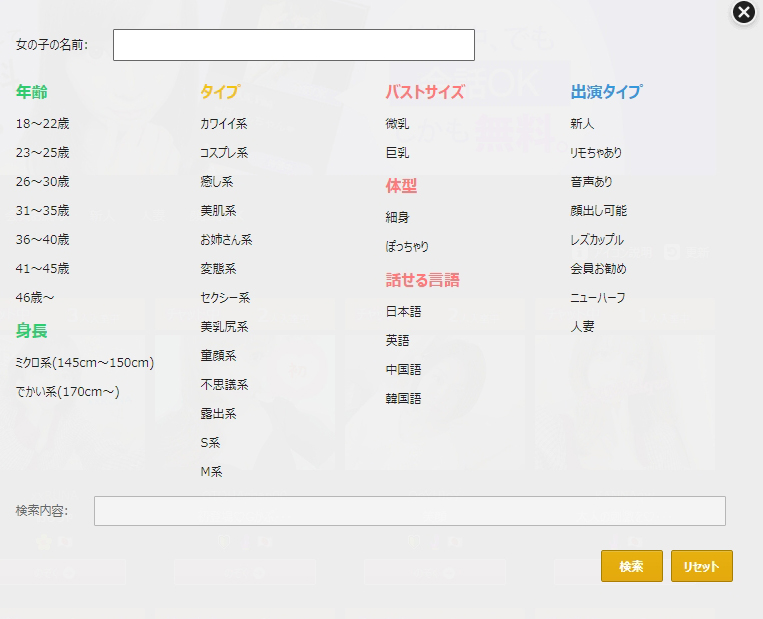Choose the 41〜45歳 age range

[43, 269]
